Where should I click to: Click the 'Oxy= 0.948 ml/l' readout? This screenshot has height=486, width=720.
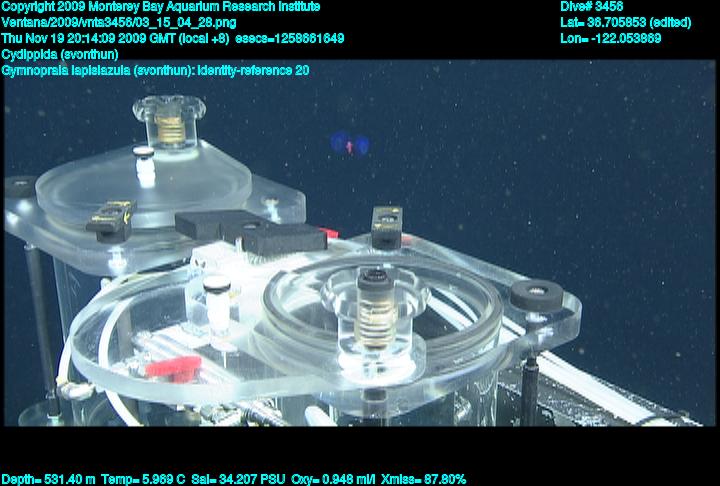(x=333, y=480)
